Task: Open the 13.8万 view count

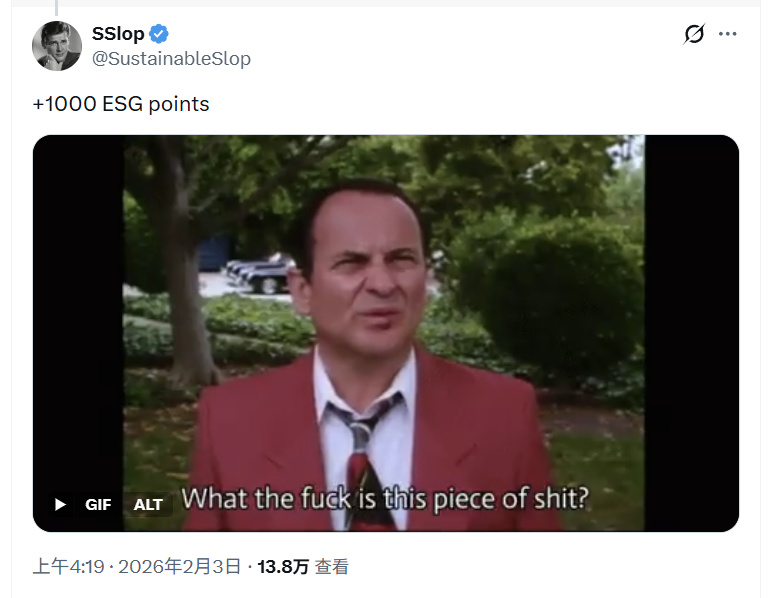Action: tap(283, 567)
